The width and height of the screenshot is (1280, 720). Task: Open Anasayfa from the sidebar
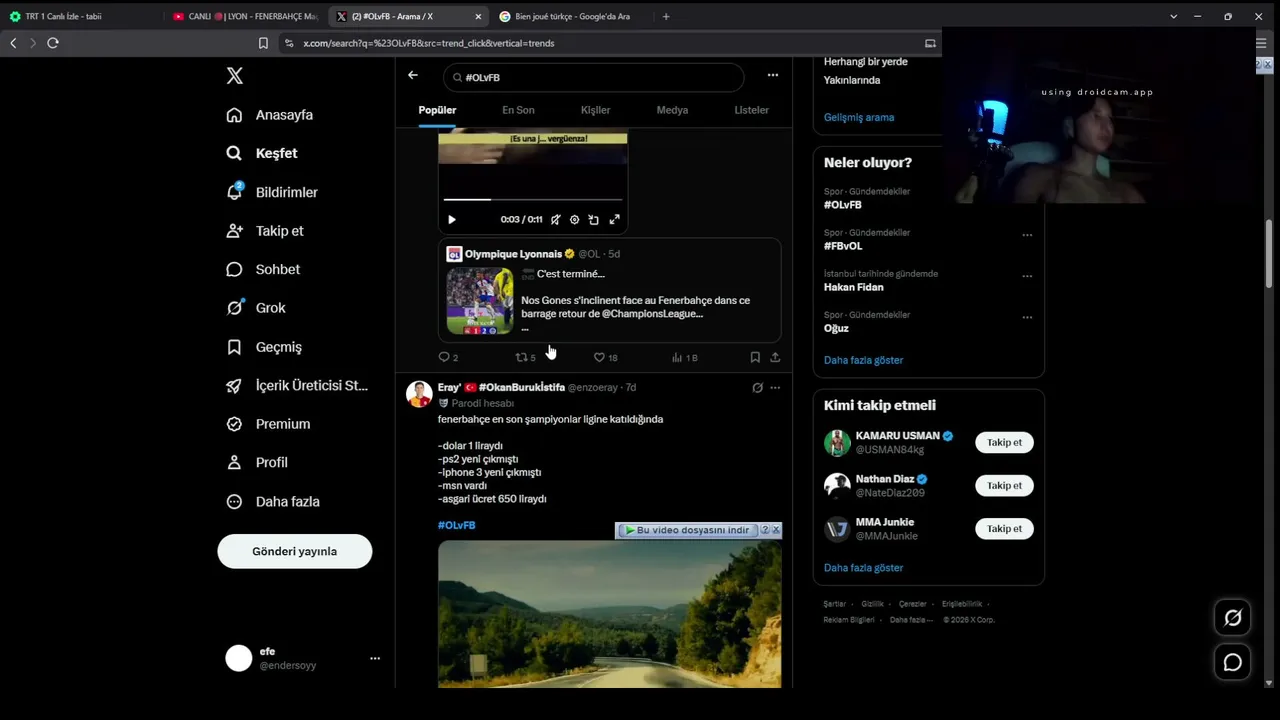coord(270,115)
